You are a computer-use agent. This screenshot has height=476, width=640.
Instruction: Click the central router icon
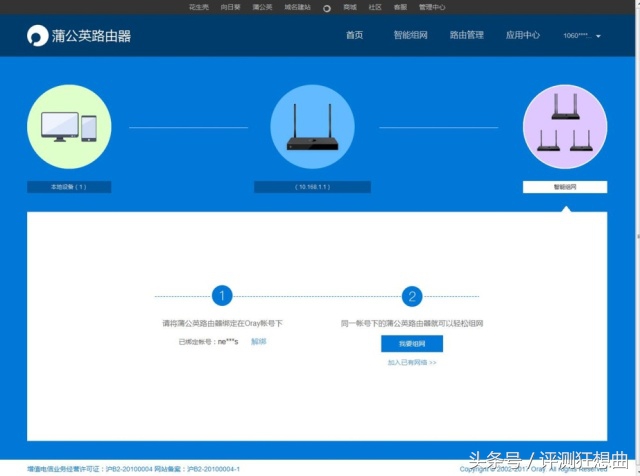pos(312,127)
